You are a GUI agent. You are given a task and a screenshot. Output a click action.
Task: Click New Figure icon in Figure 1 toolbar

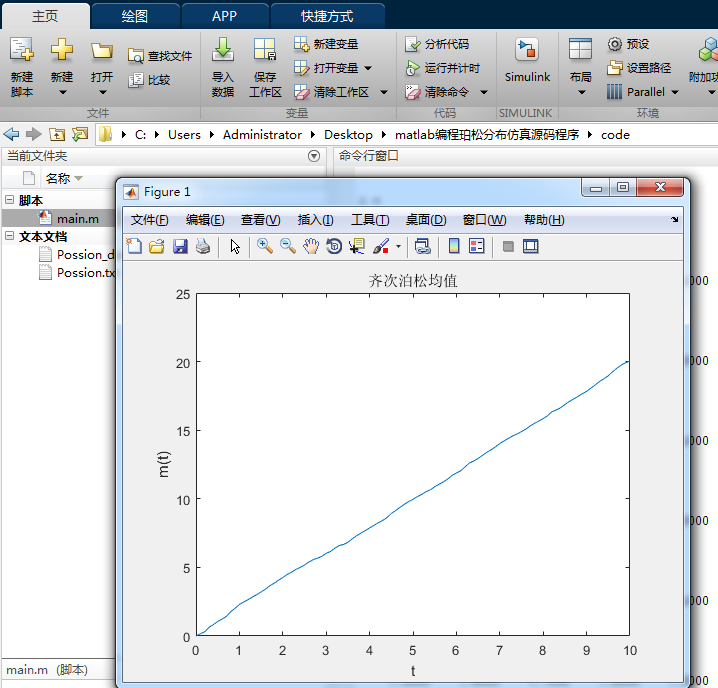pos(134,246)
